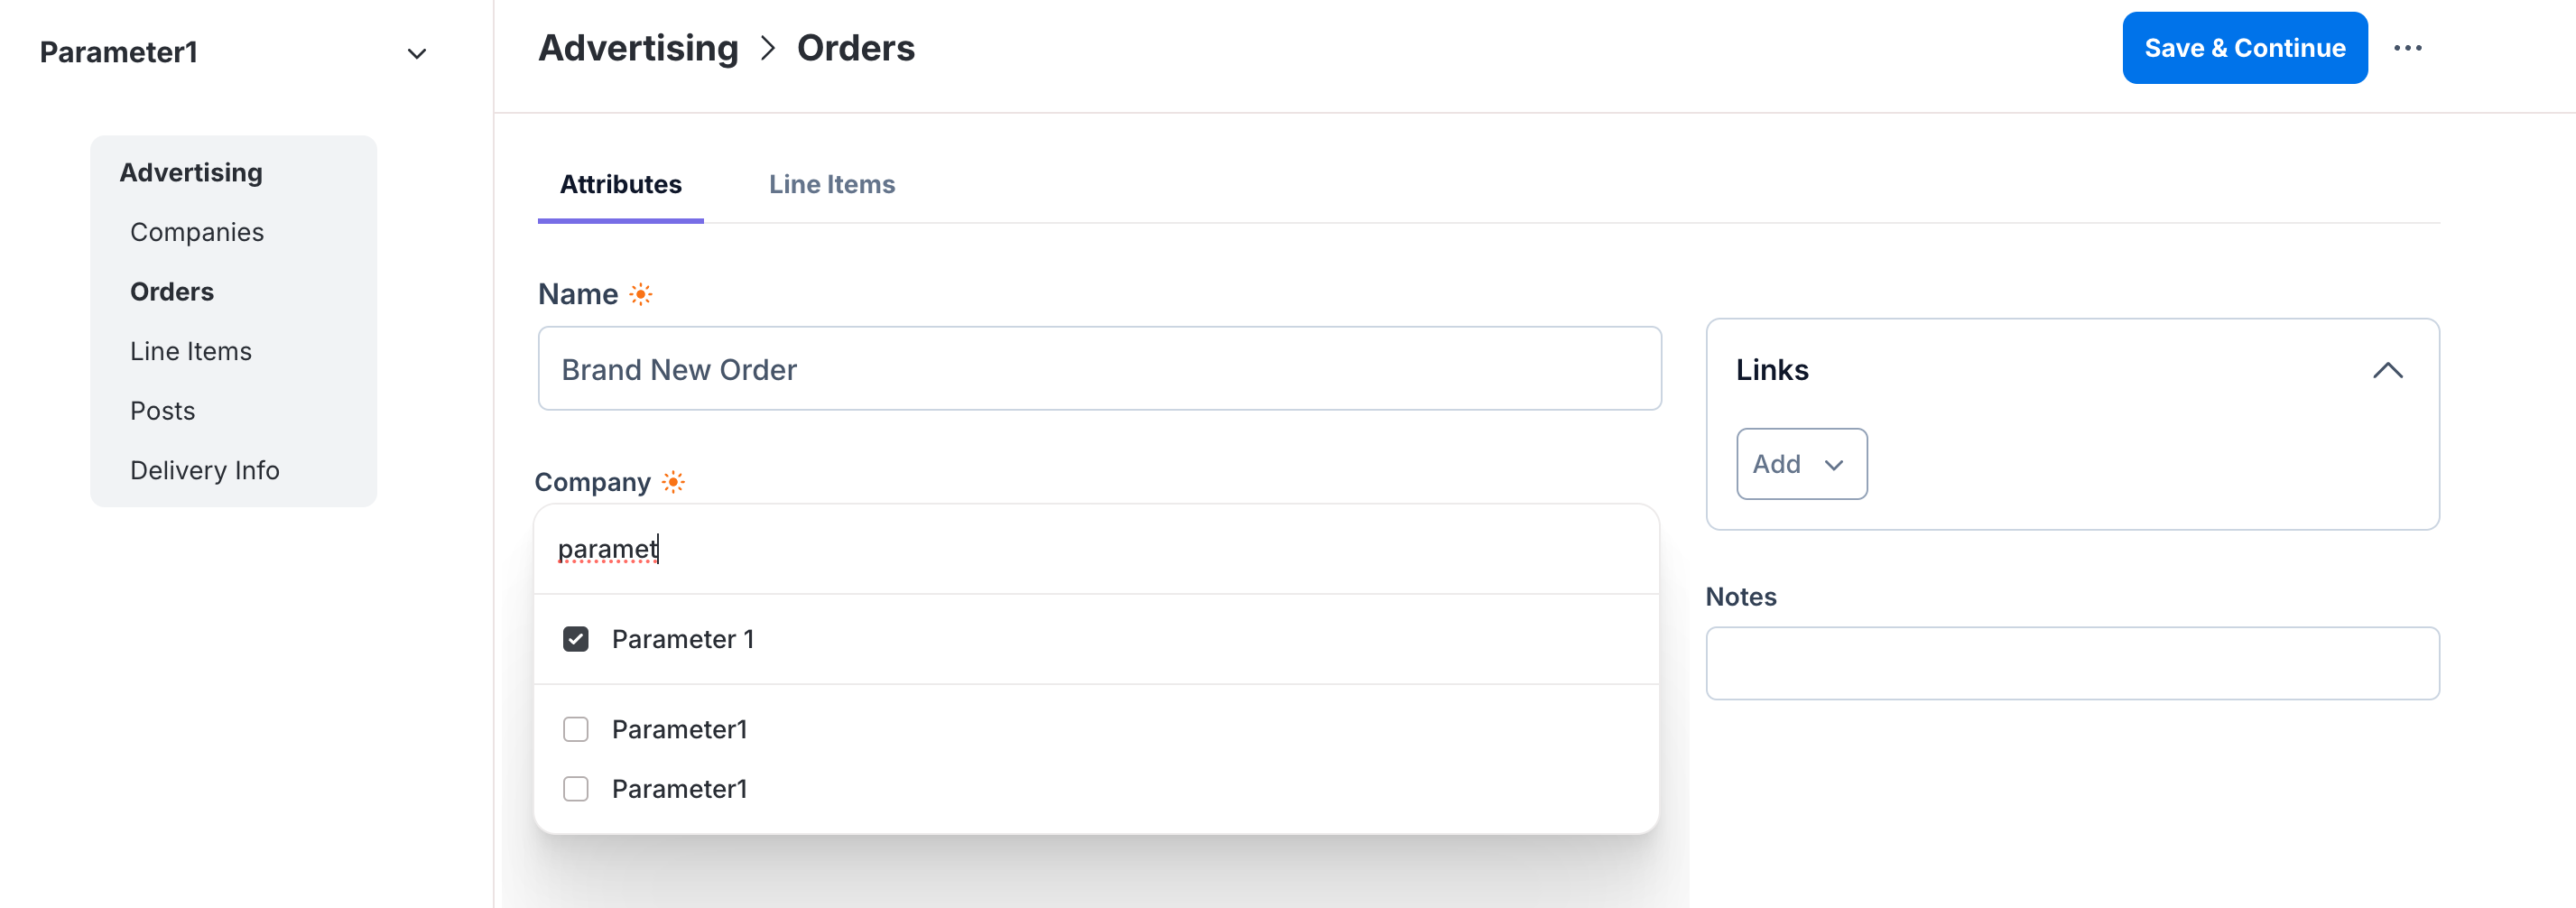Switch to the Line Items tab
This screenshot has height=908, width=2576.
click(831, 185)
